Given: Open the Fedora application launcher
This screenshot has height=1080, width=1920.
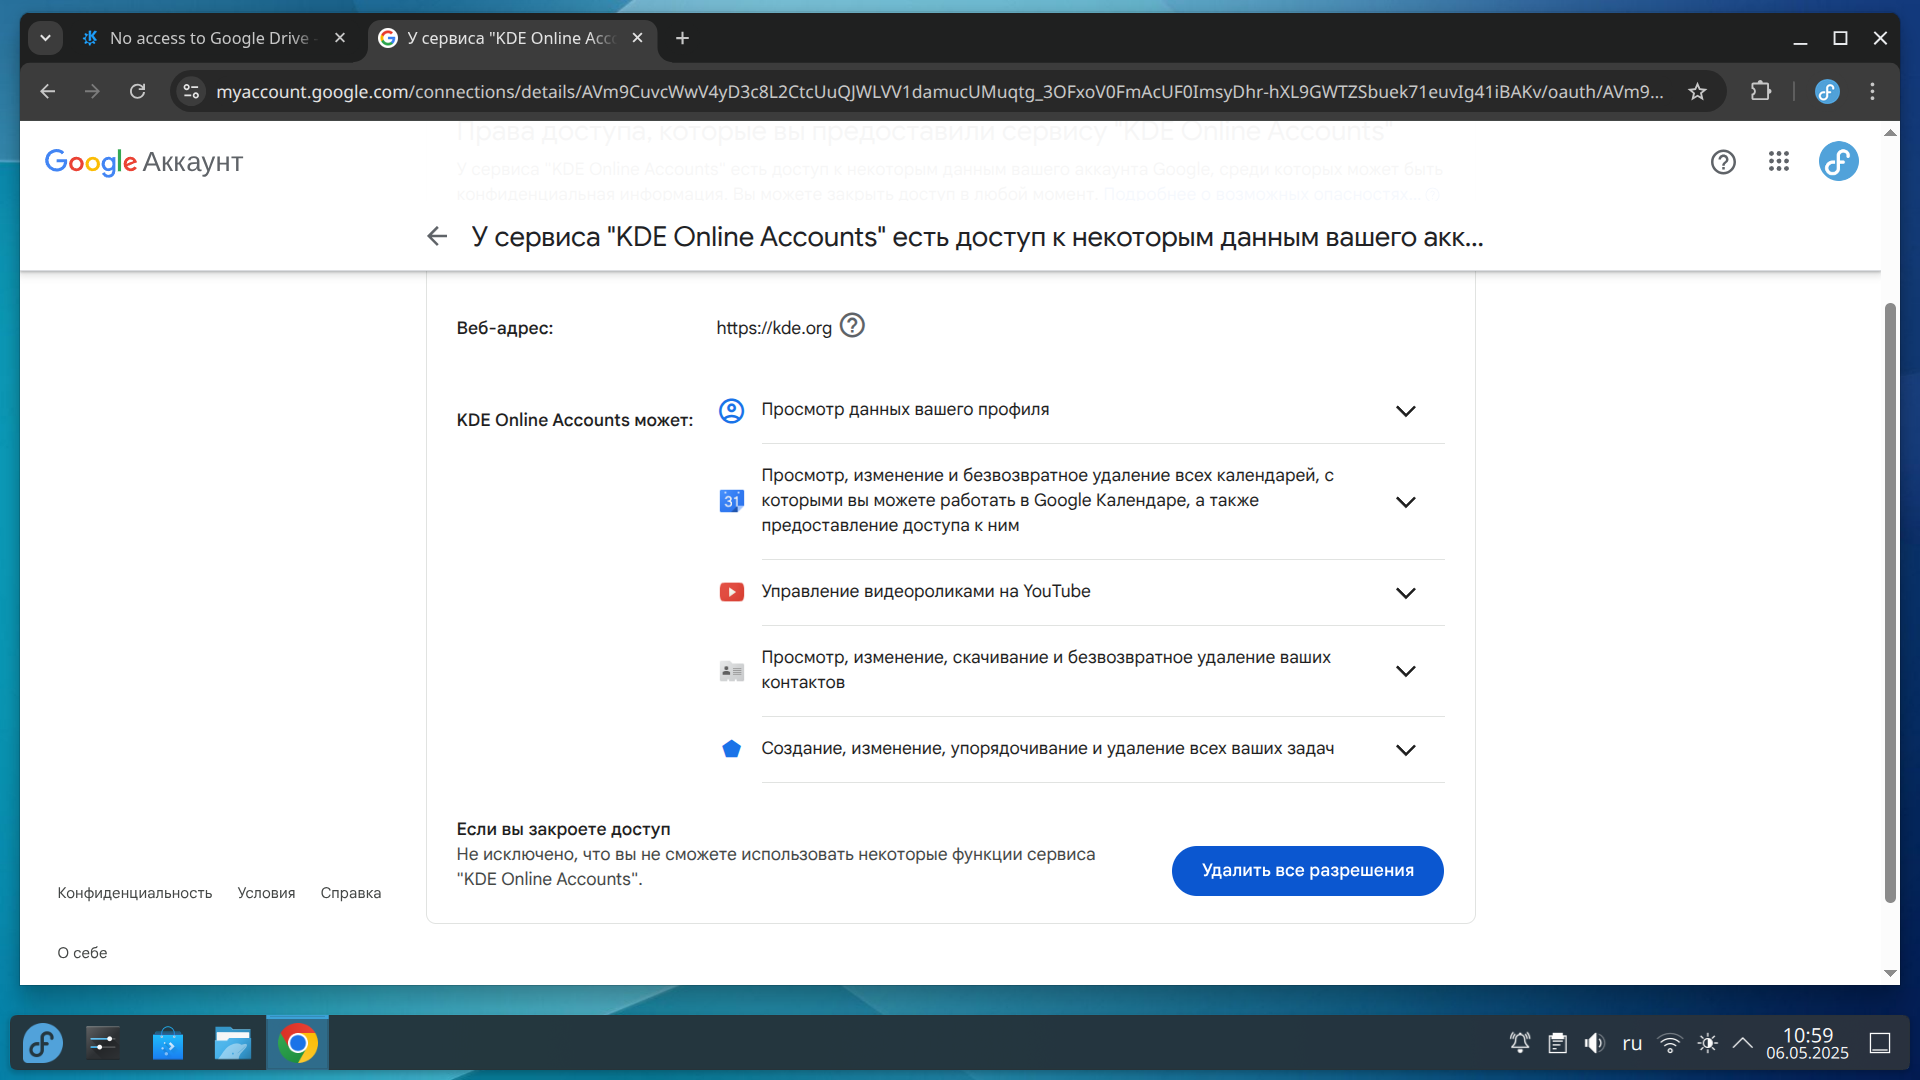Looking at the screenshot, I should click(43, 1044).
